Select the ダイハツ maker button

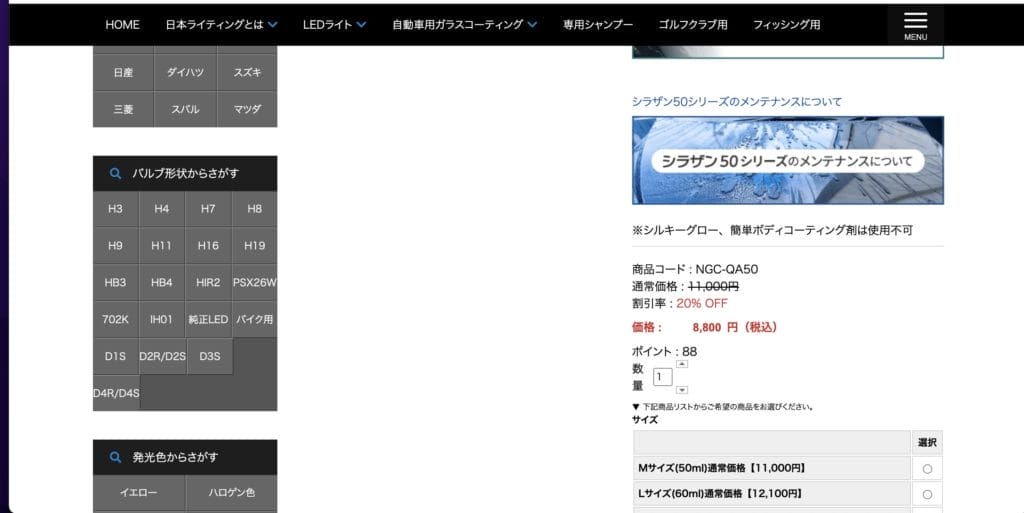click(185, 72)
